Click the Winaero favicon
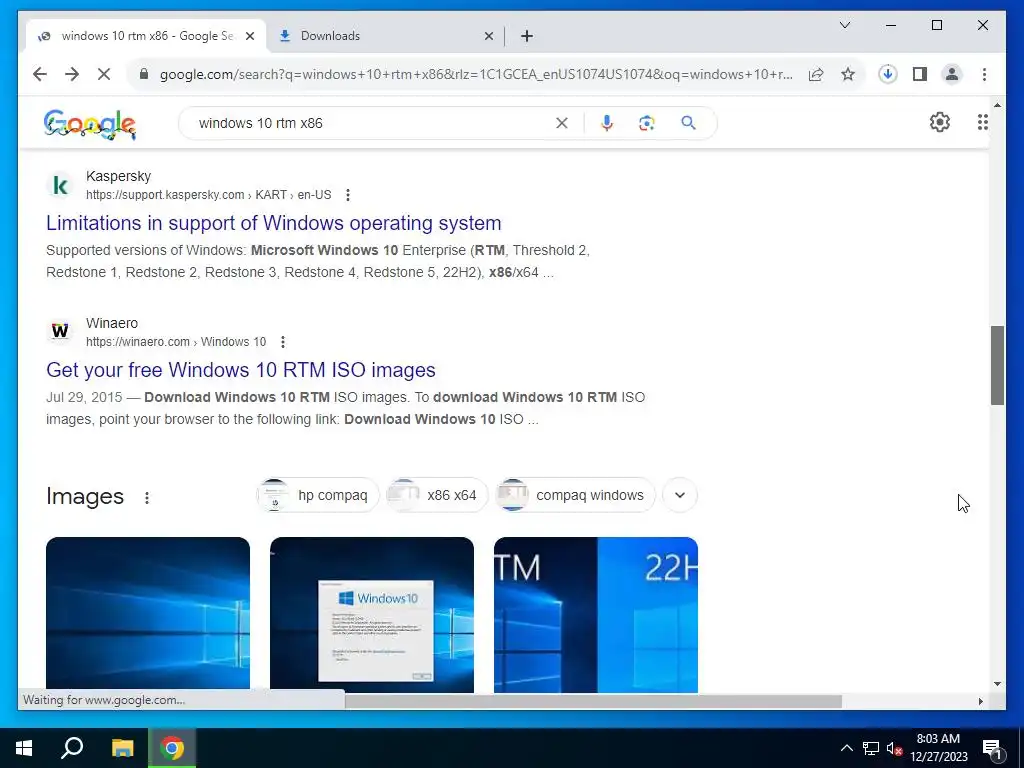The height and width of the screenshot is (768, 1024). [60, 331]
